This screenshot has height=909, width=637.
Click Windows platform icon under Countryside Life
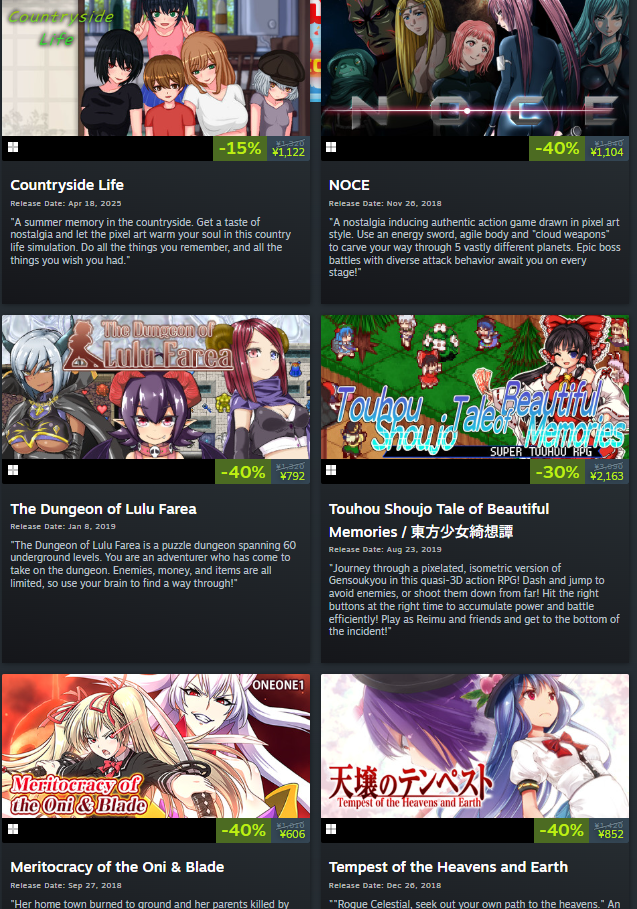coord(13,147)
